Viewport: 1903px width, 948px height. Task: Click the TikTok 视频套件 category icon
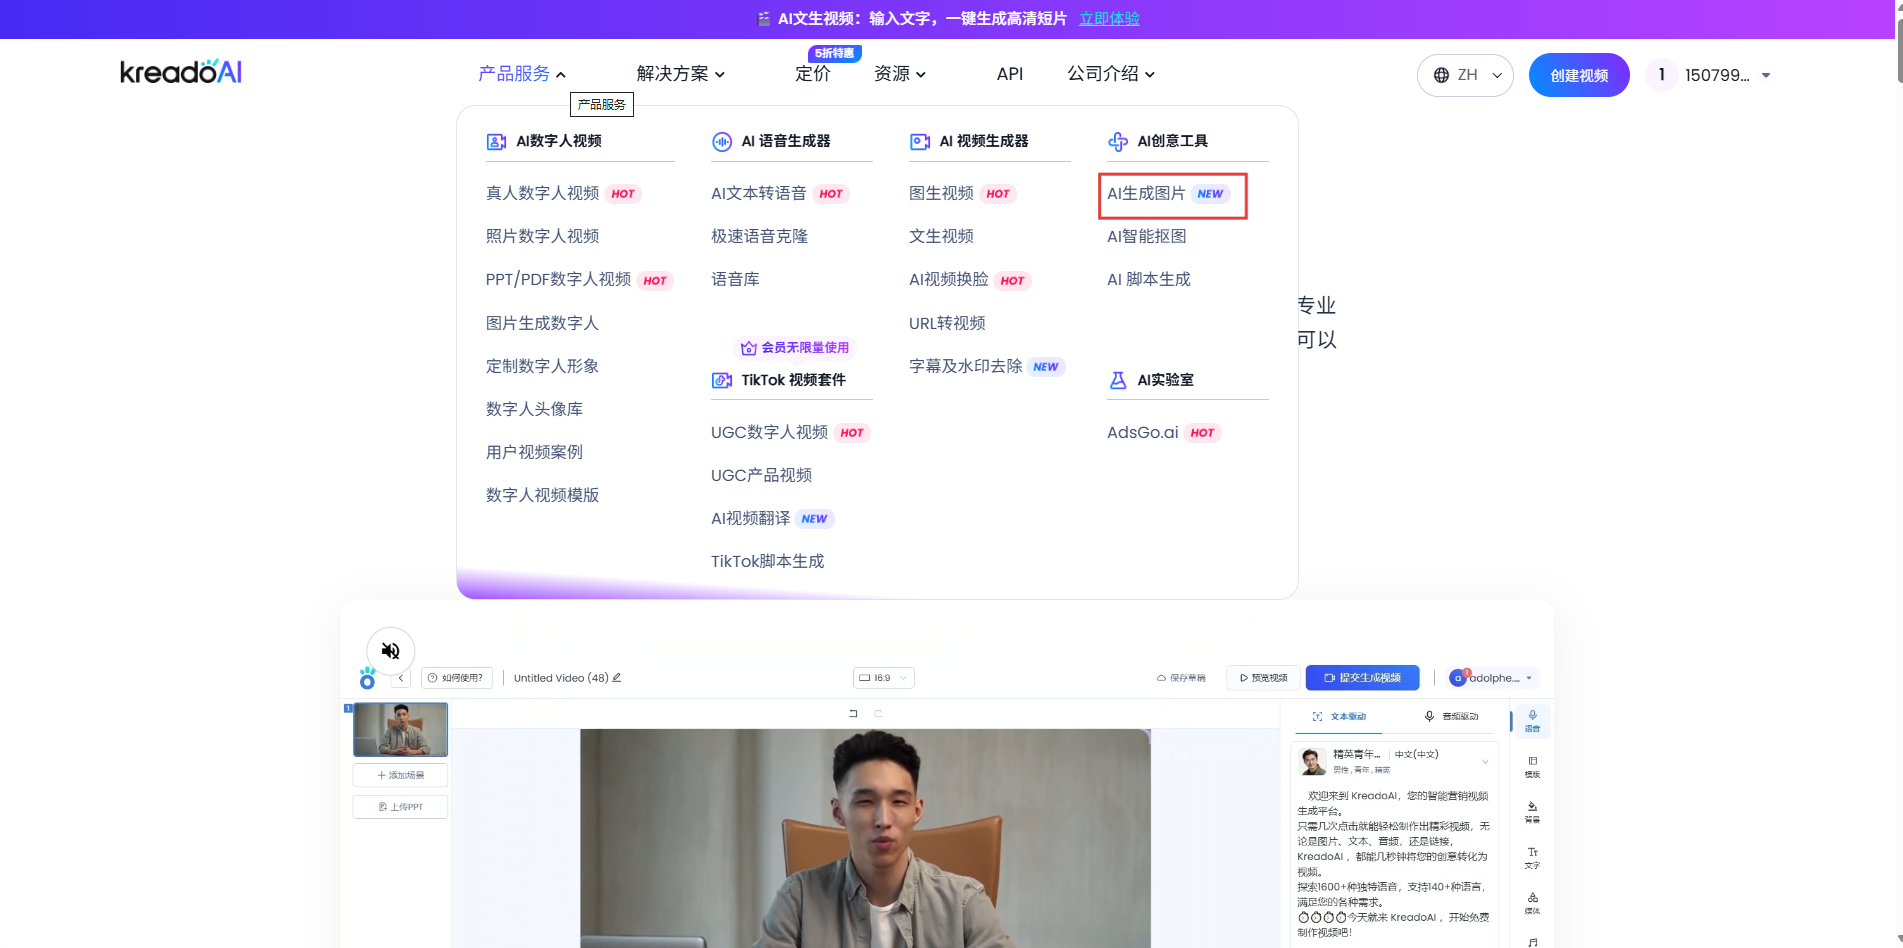pyautogui.click(x=721, y=381)
